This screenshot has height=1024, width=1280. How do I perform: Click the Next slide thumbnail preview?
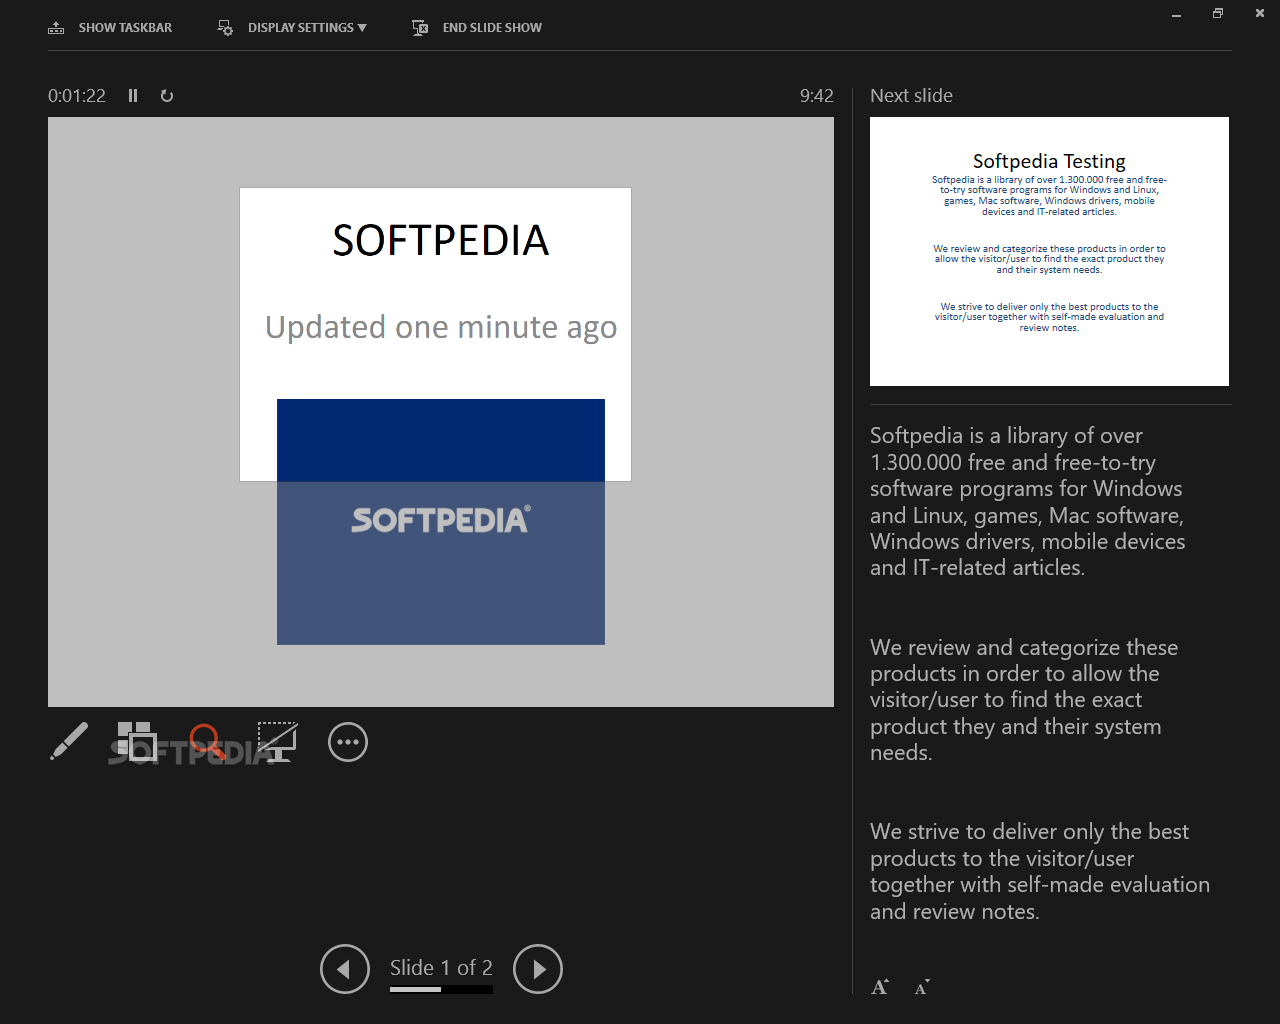click(1049, 251)
